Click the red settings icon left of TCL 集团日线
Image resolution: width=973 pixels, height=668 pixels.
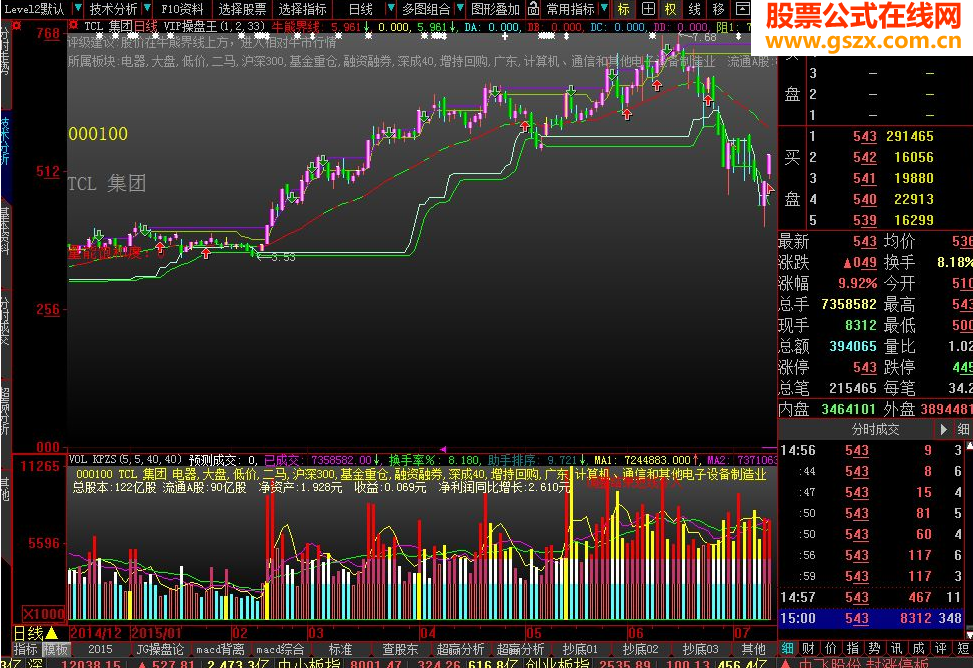(x=74, y=25)
